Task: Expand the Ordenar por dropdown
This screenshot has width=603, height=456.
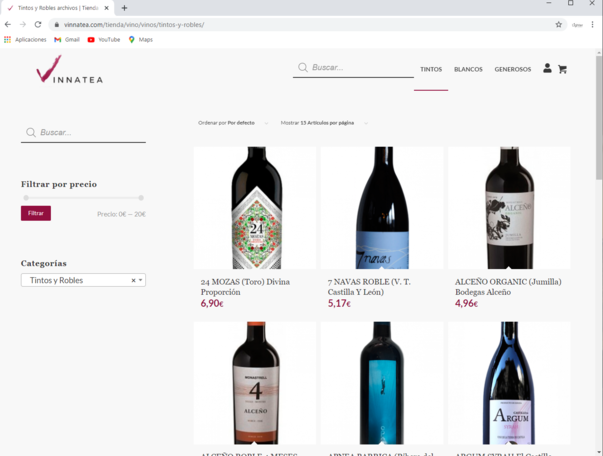Action: click(233, 123)
